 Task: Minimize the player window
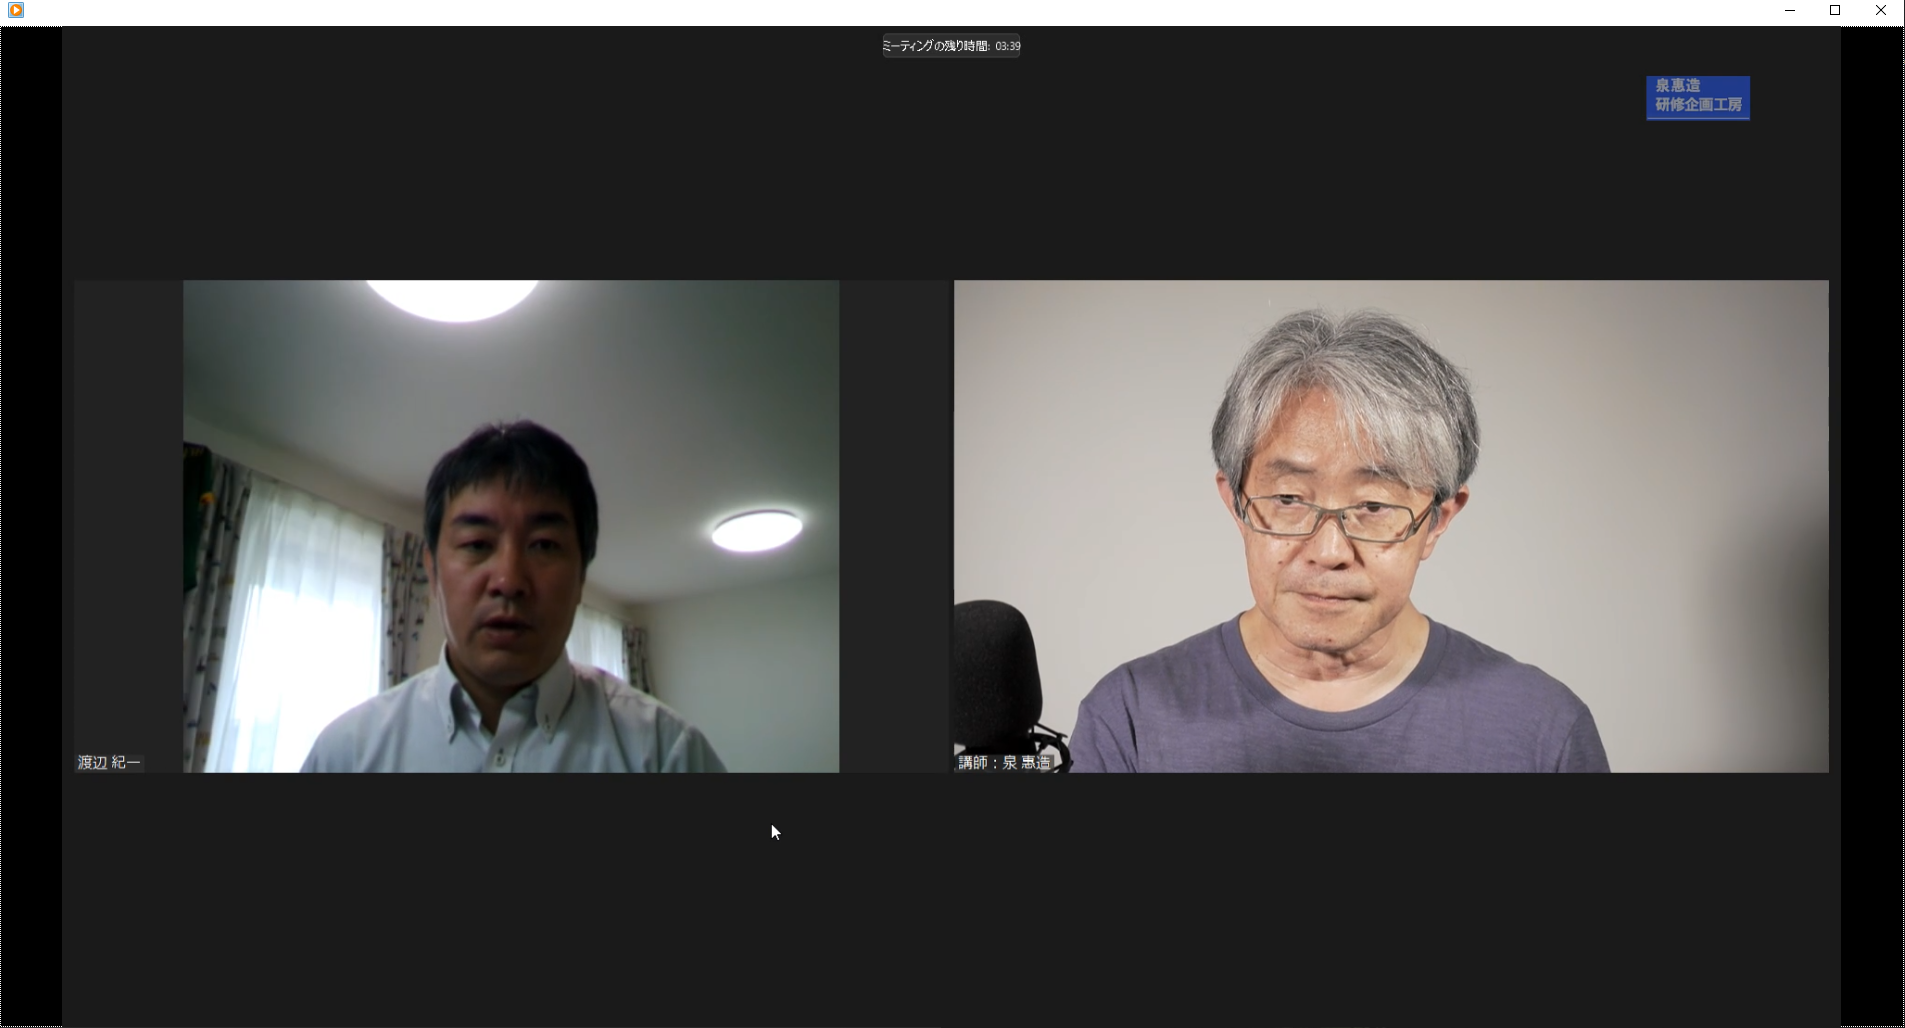tap(1790, 11)
